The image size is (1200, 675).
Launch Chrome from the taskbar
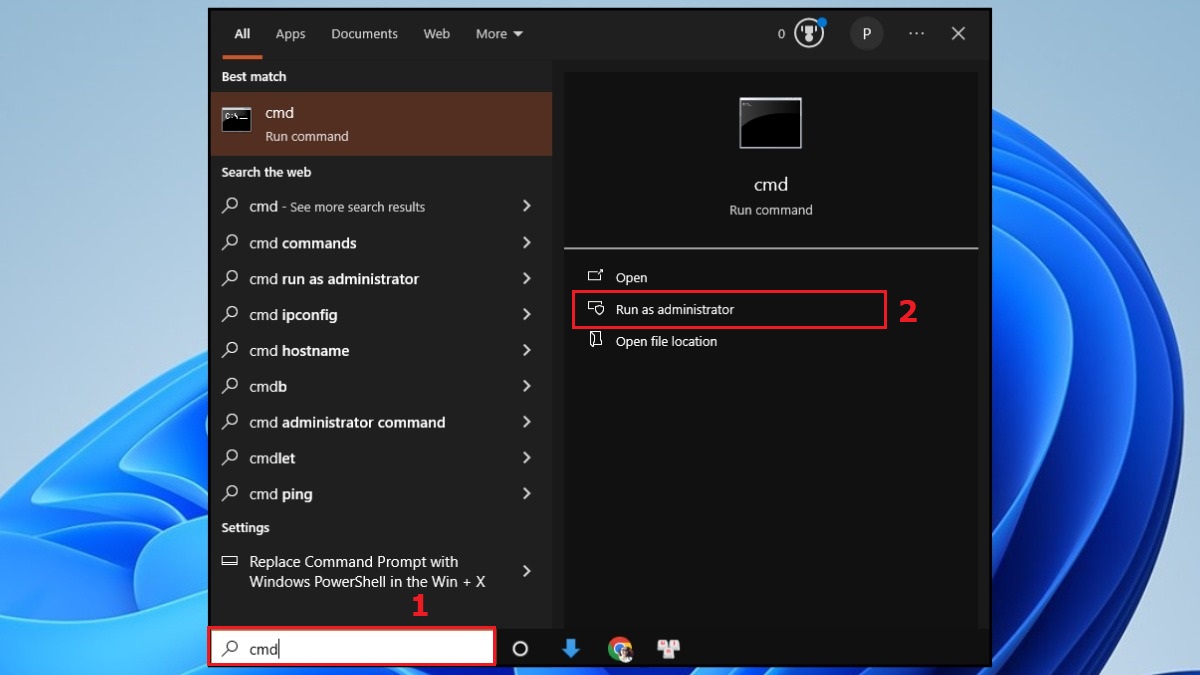click(621, 649)
